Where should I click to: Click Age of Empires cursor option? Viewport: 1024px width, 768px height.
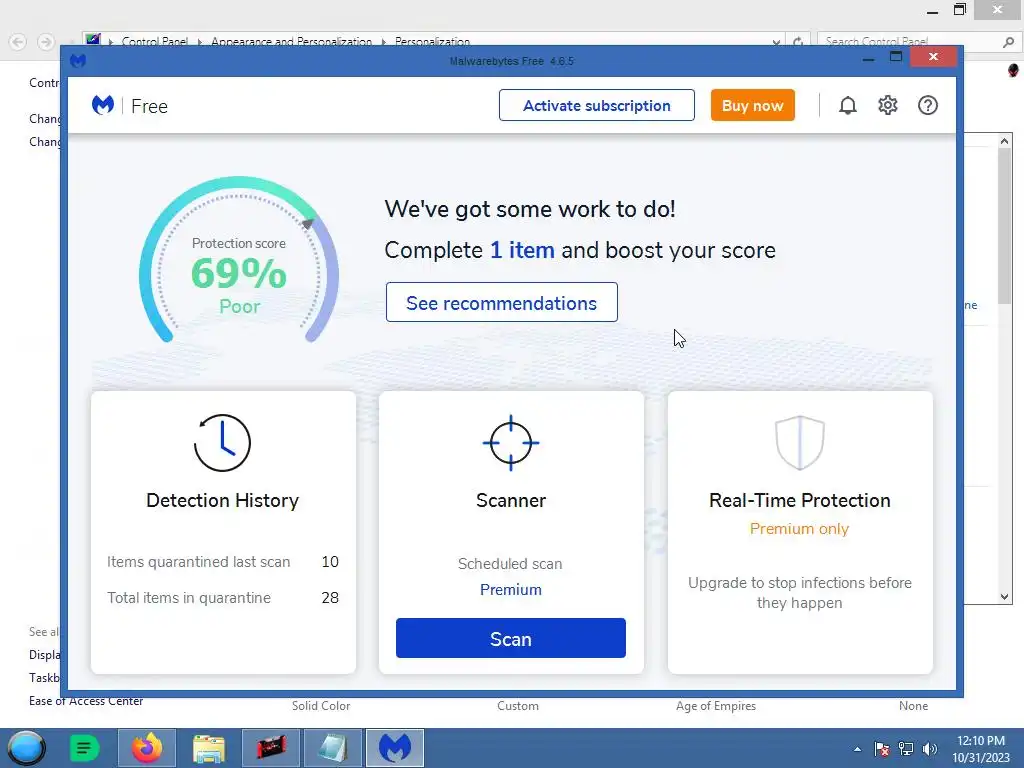[x=716, y=706]
